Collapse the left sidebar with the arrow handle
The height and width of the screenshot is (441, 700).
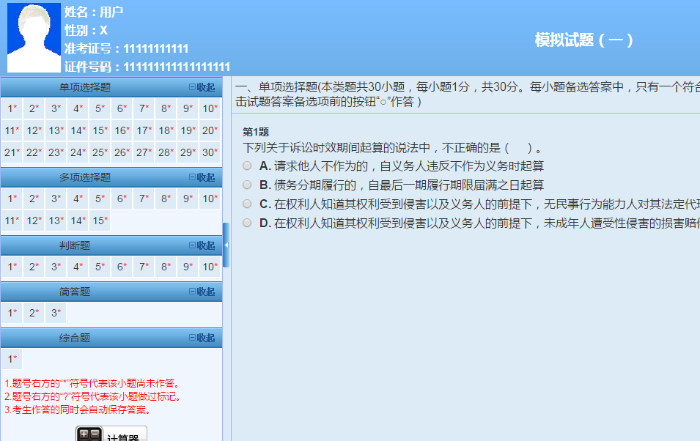[226, 245]
